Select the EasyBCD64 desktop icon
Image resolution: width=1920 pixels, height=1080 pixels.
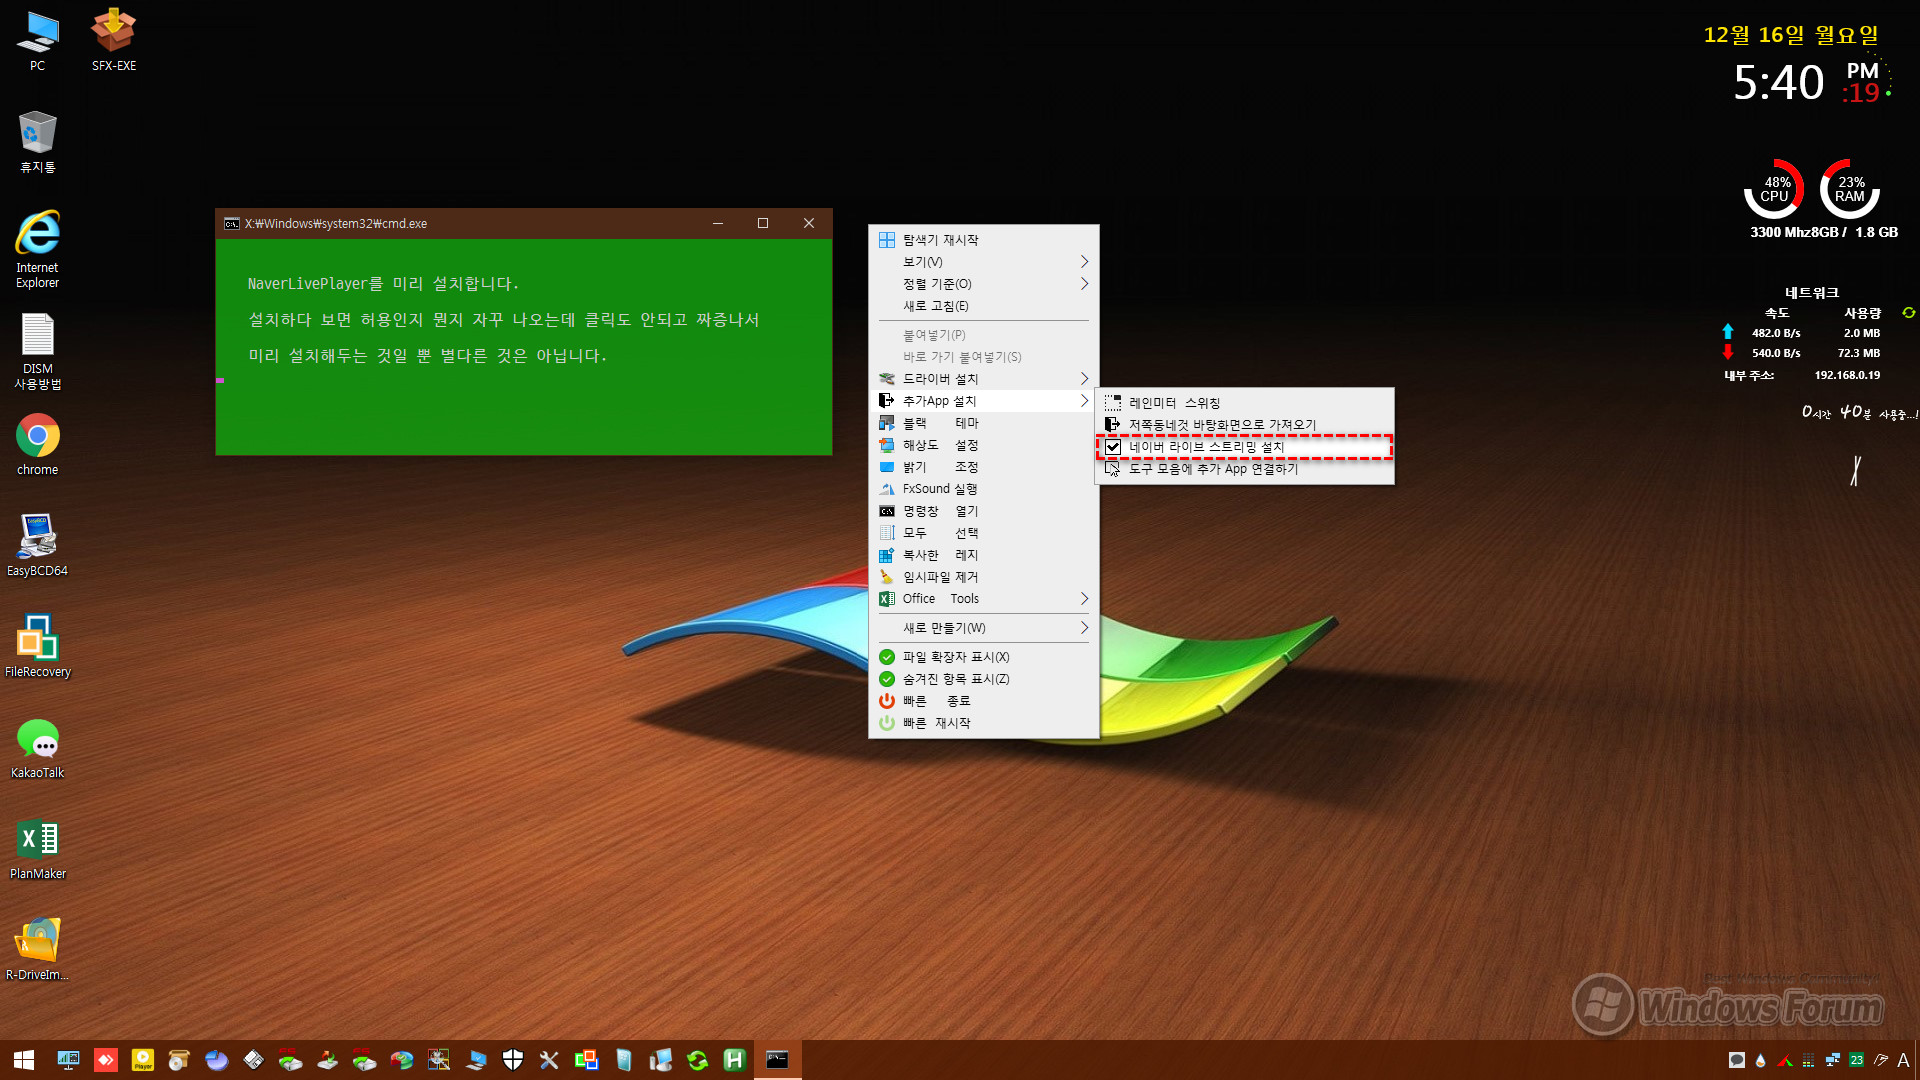(x=37, y=546)
